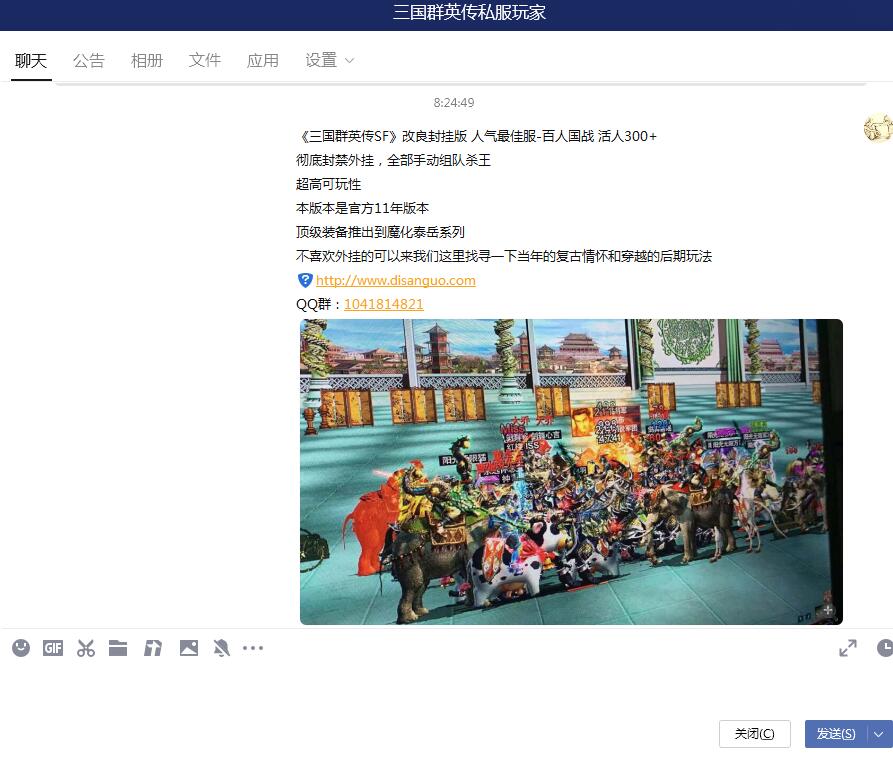Open the 文件 tab
The width and height of the screenshot is (893, 757).
[x=205, y=60]
